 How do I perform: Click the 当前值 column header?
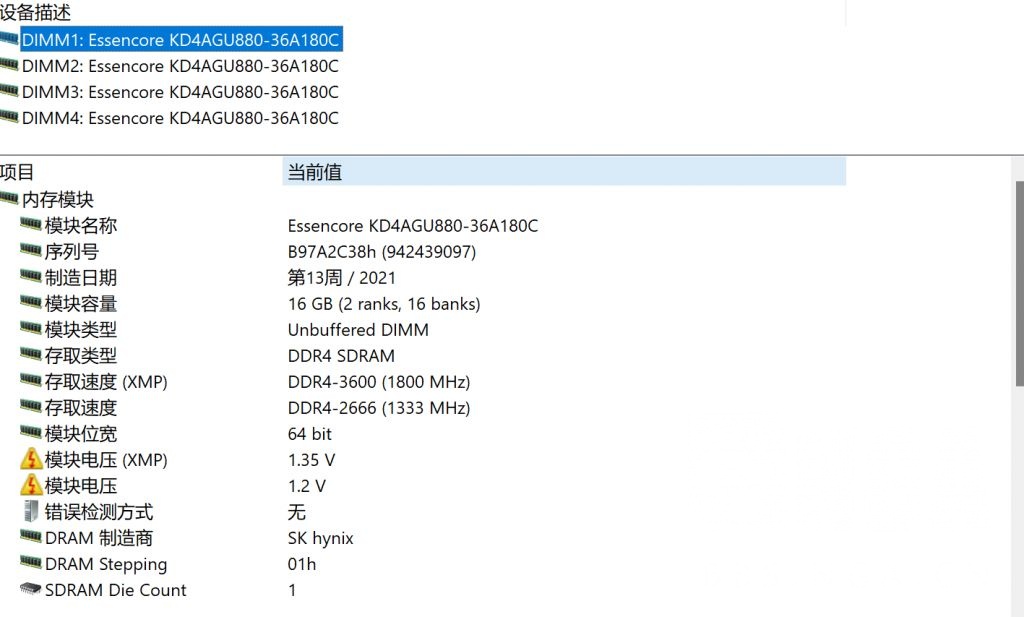coord(310,172)
